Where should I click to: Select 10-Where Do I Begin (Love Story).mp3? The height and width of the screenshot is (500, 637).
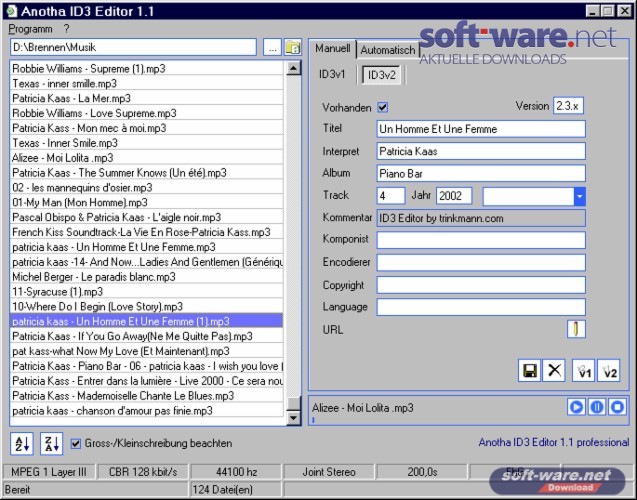(x=147, y=307)
